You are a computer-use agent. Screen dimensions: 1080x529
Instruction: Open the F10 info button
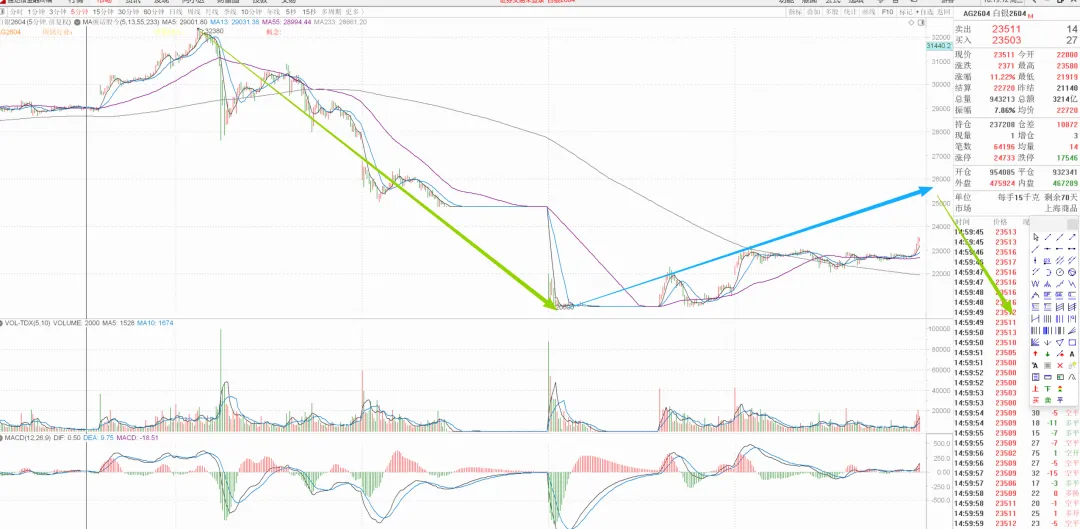(887, 12)
